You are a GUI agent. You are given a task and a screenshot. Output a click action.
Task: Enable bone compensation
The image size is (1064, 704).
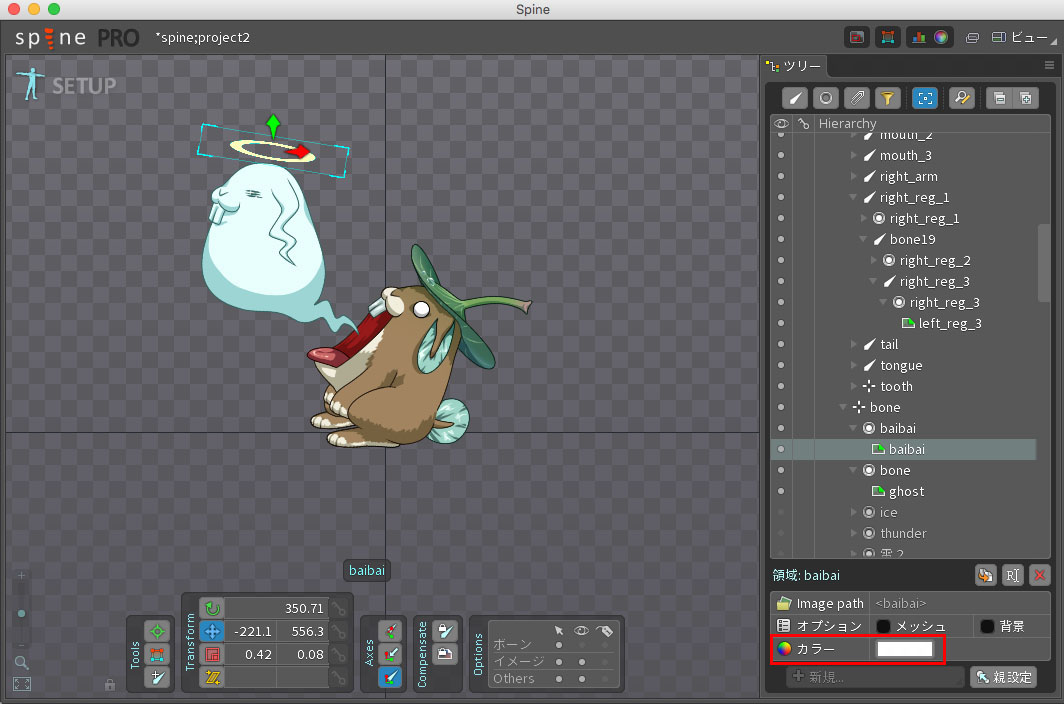444,631
